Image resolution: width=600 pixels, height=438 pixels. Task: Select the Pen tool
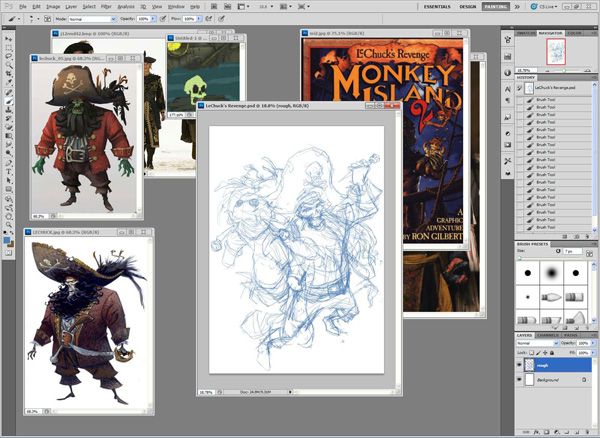pyautogui.click(x=8, y=163)
